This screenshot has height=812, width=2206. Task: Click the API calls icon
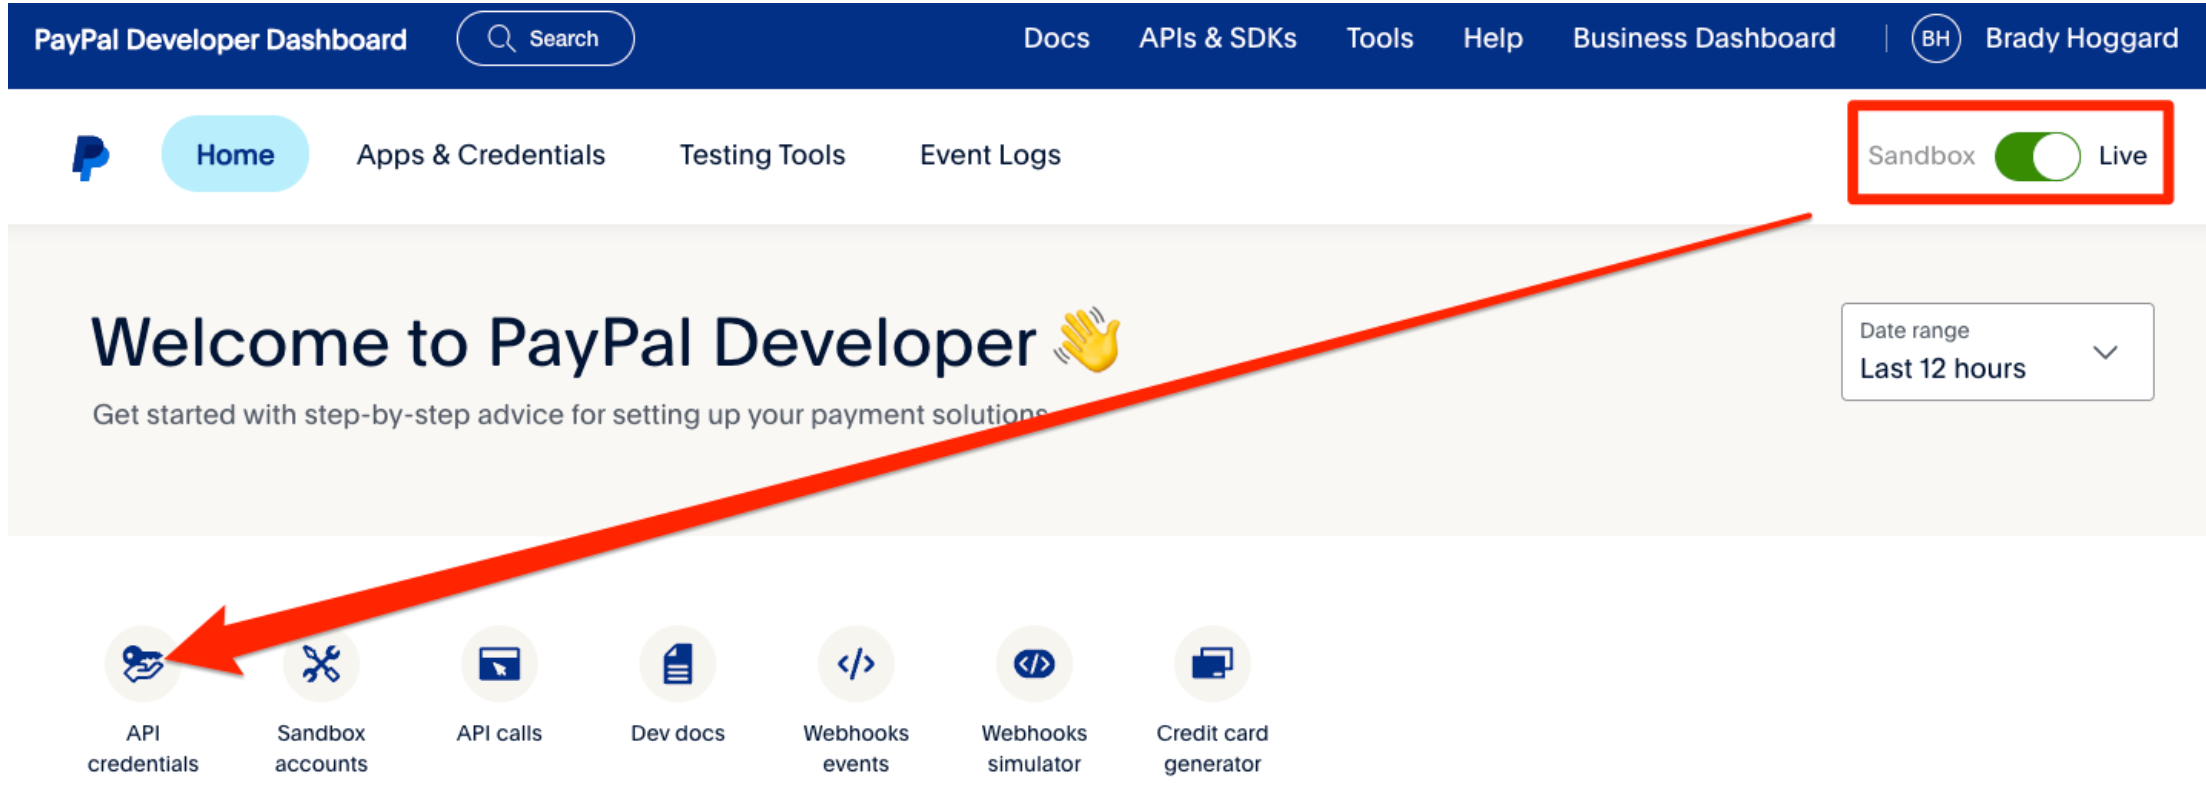click(x=499, y=664)
